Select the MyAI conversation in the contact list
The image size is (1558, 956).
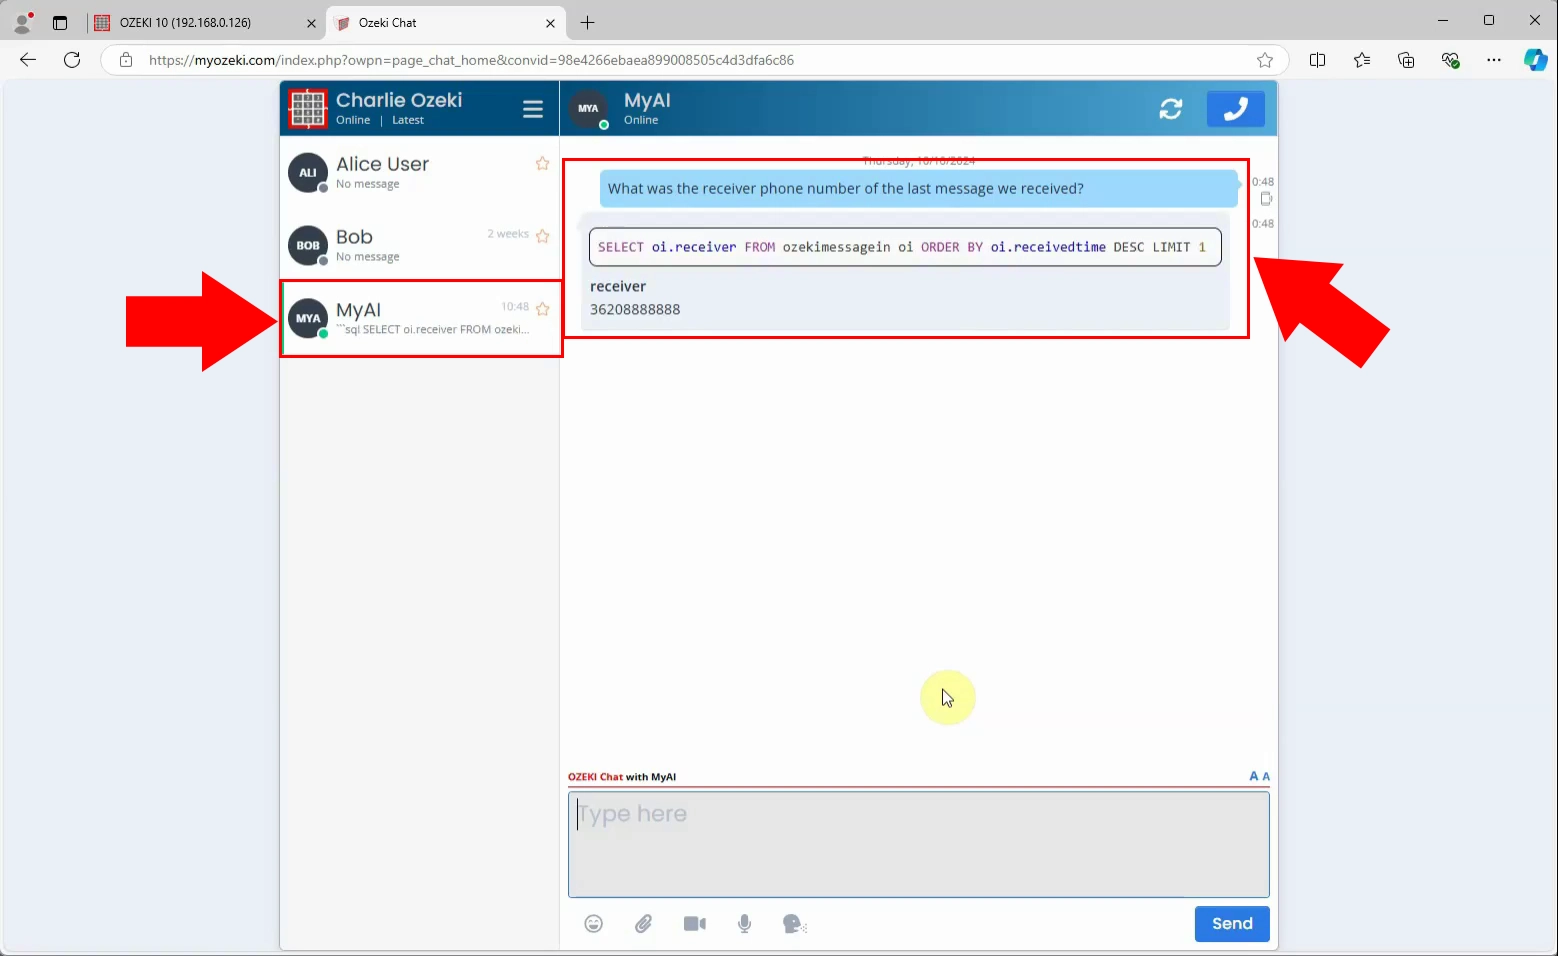coord(420,318)
